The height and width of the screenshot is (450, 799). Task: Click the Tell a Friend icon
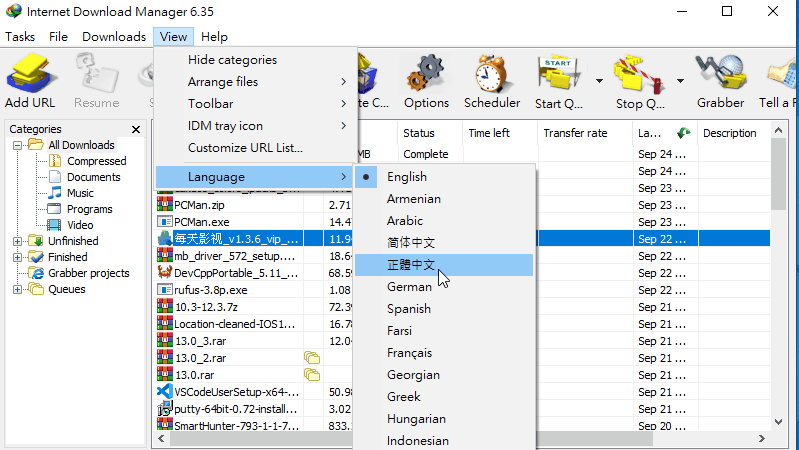click(x=782, y=75)
